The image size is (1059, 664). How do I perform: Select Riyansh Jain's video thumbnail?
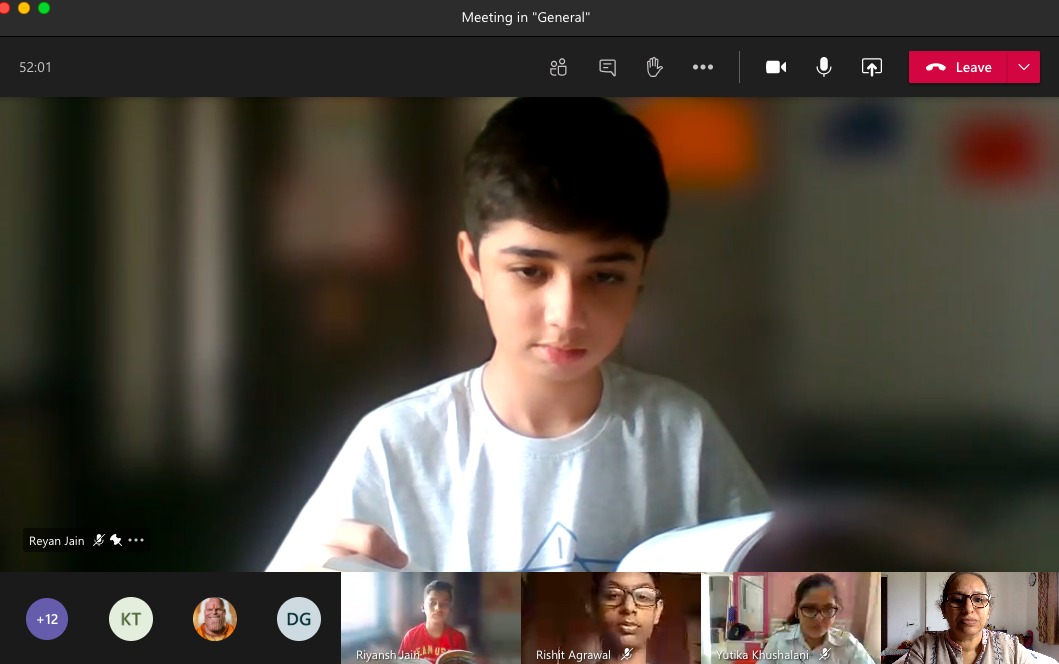431,618
